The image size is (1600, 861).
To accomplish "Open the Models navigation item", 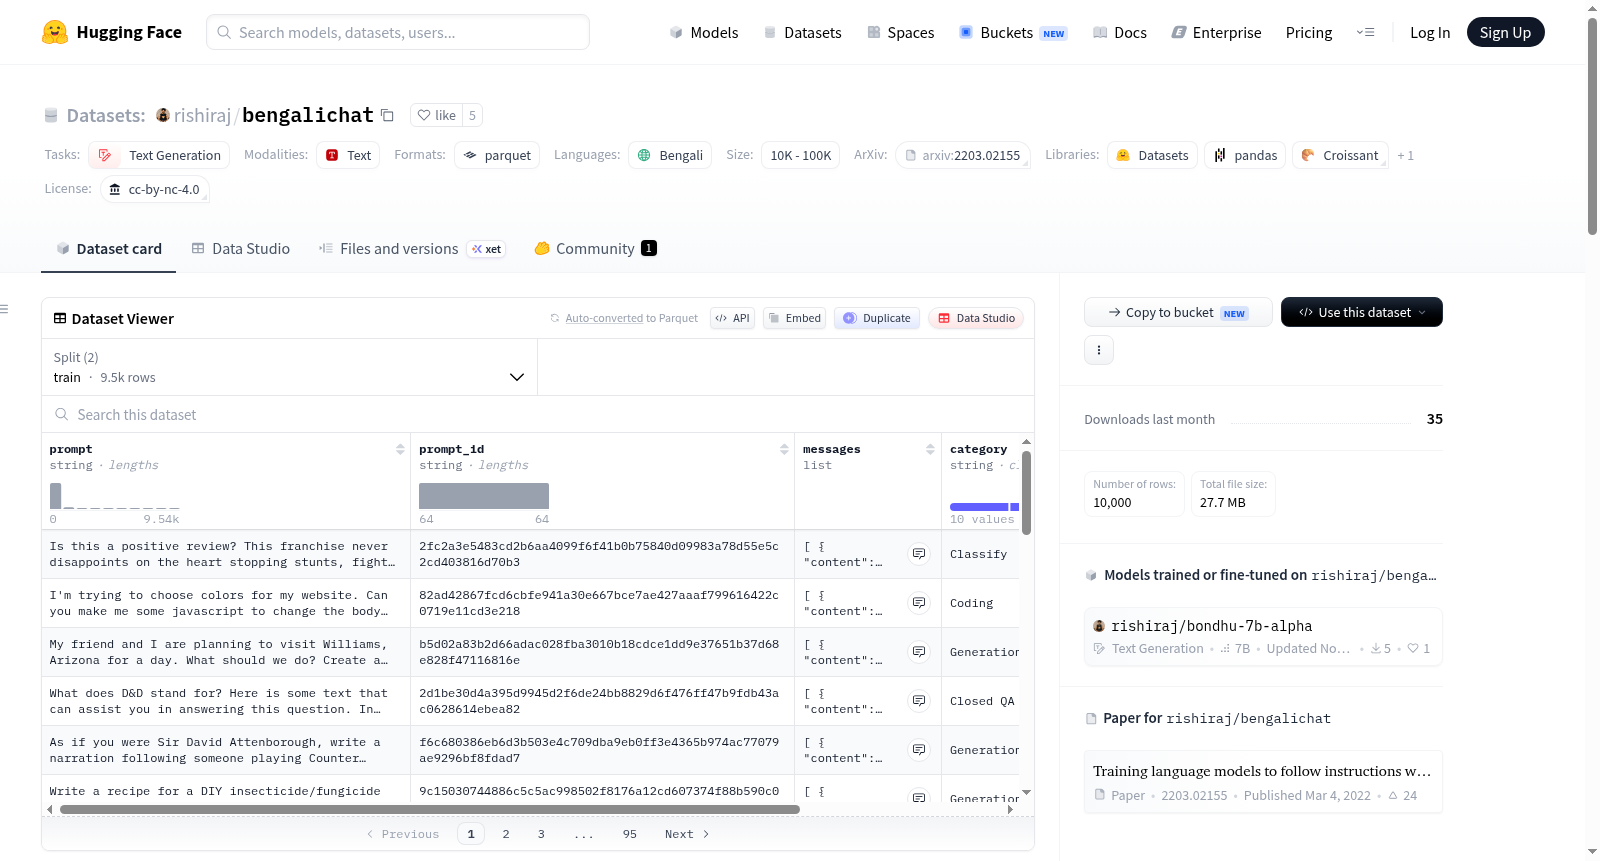I will [704, 32].
